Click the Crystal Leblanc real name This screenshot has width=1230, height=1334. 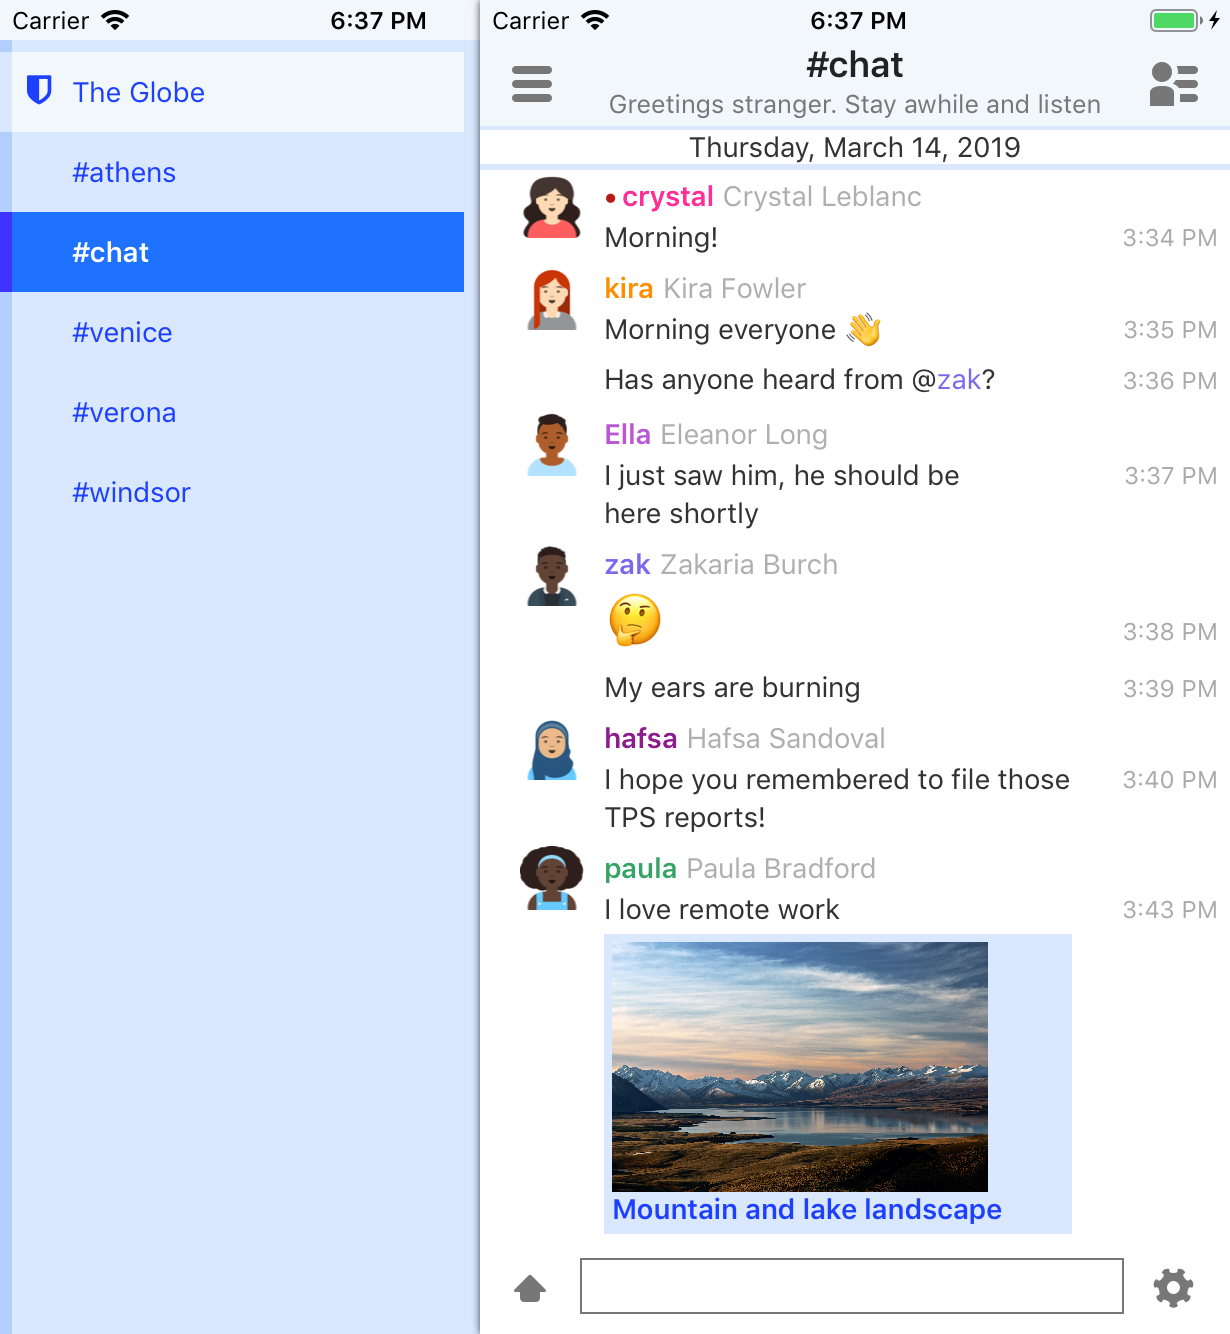coord(822,197)
